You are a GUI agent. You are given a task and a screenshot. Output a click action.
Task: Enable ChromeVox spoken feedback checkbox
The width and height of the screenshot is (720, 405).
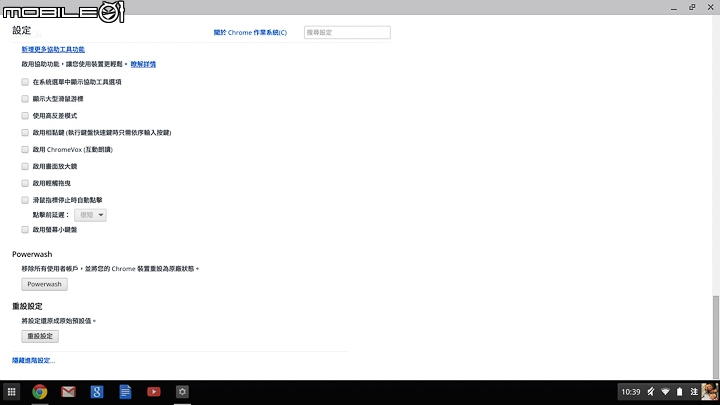coord(25,149)
